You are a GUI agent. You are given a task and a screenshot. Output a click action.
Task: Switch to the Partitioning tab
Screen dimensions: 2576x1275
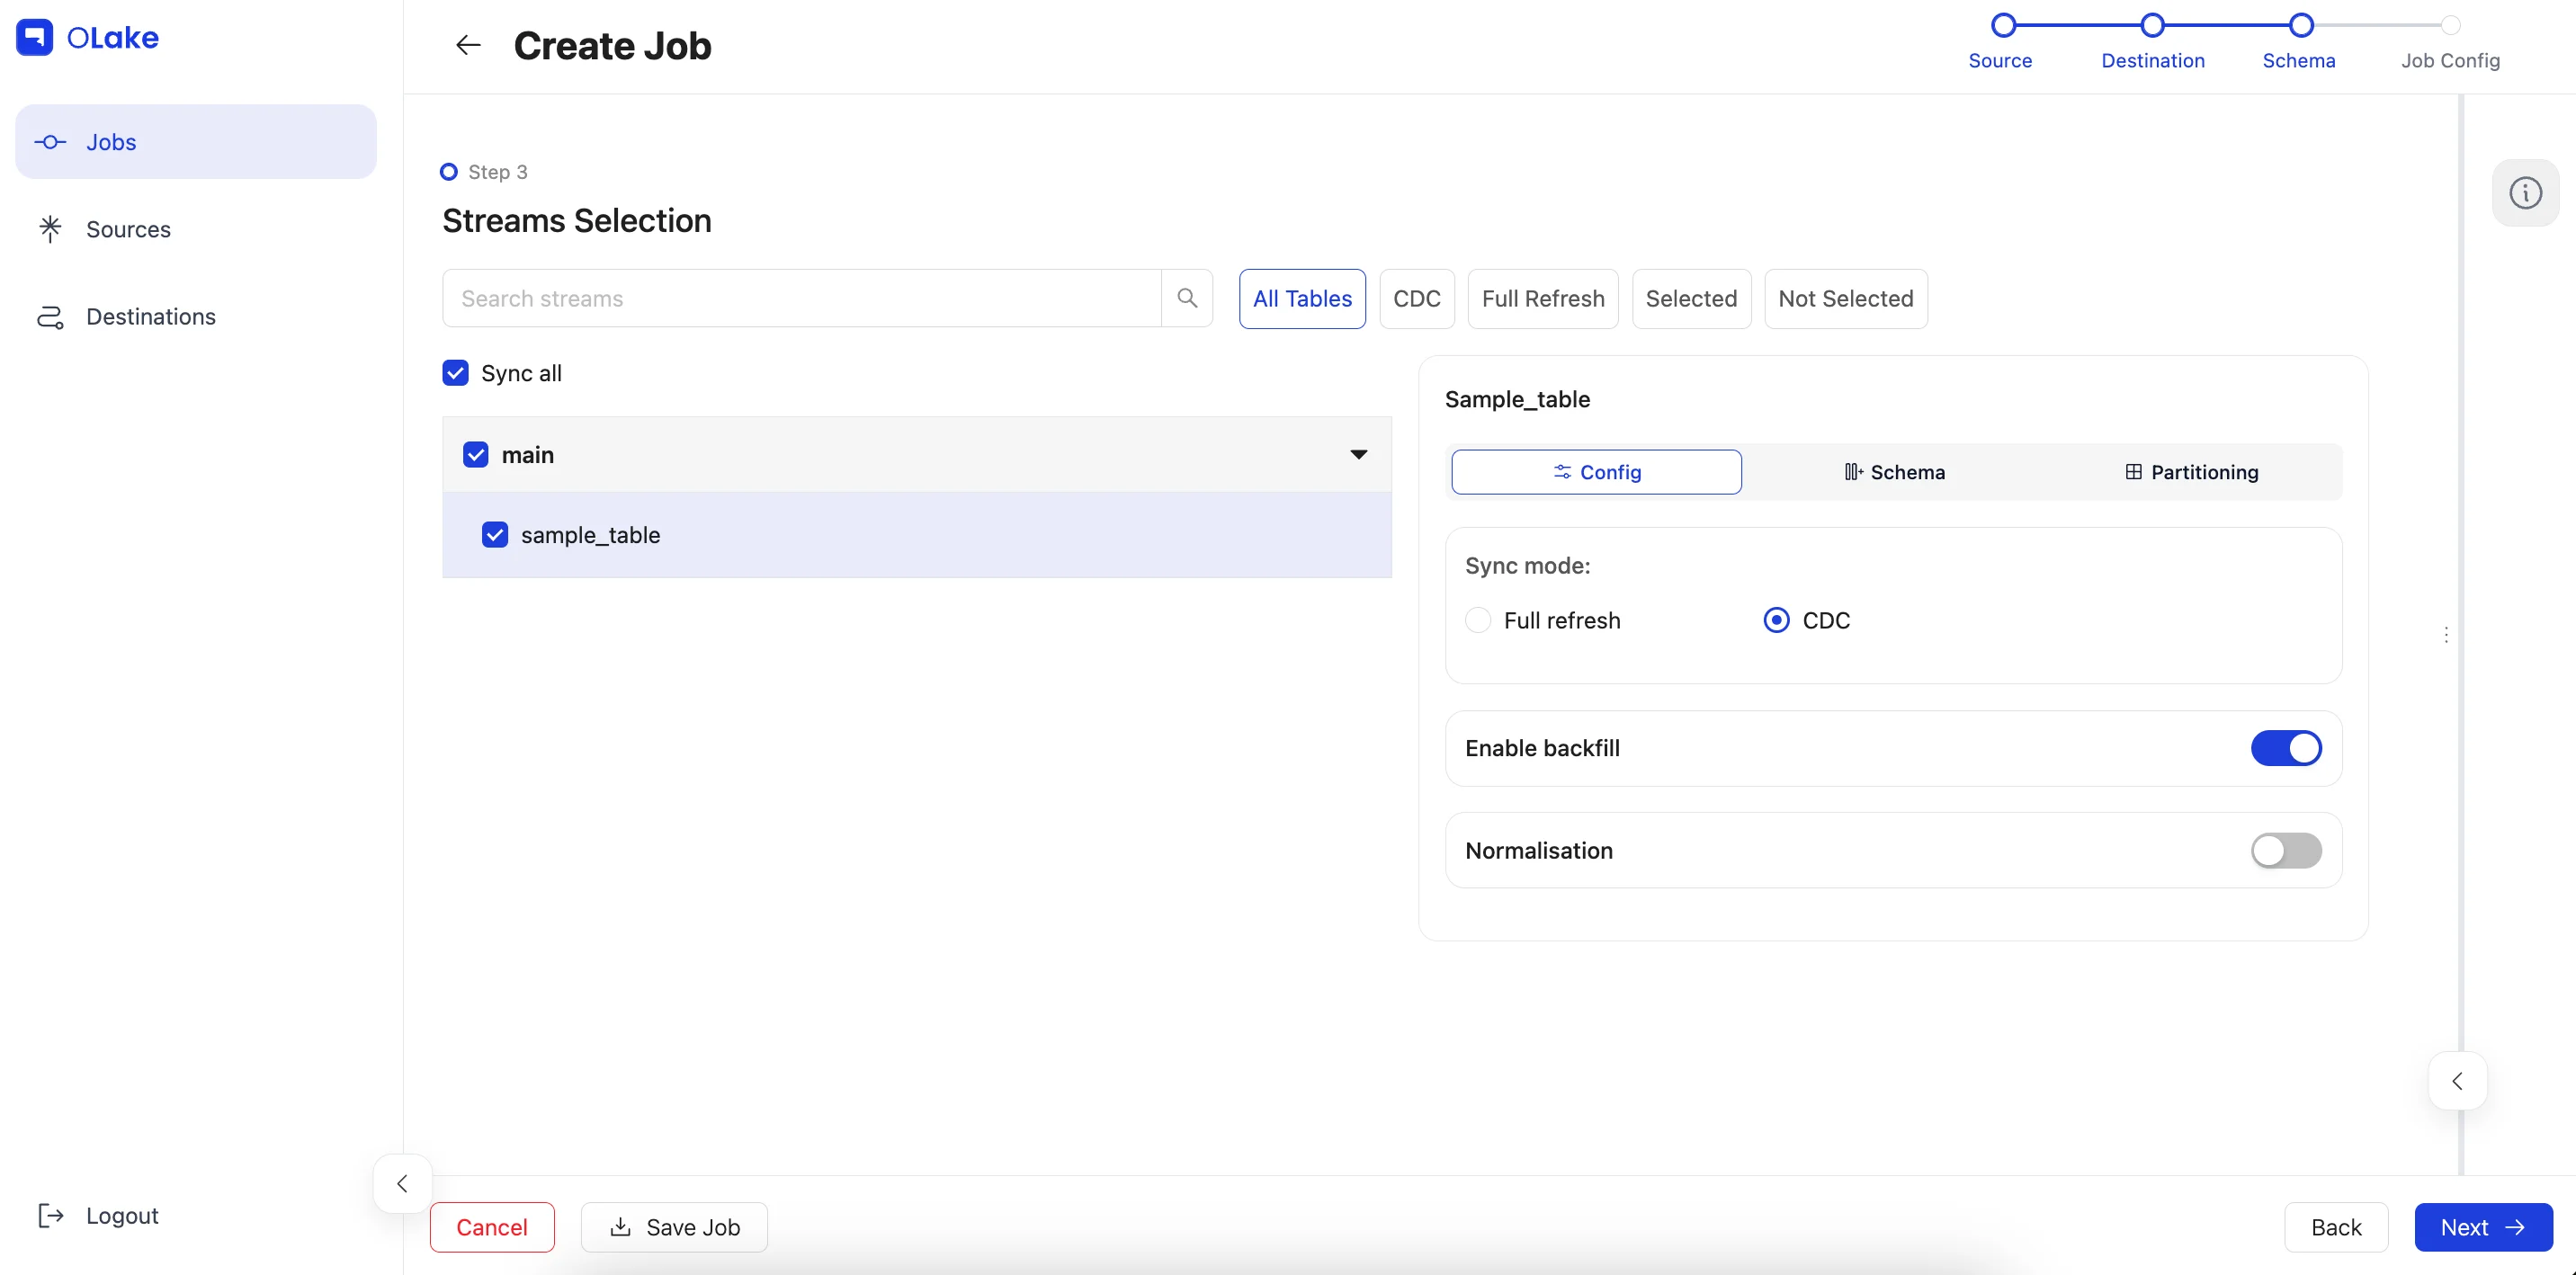[2191, 472]
